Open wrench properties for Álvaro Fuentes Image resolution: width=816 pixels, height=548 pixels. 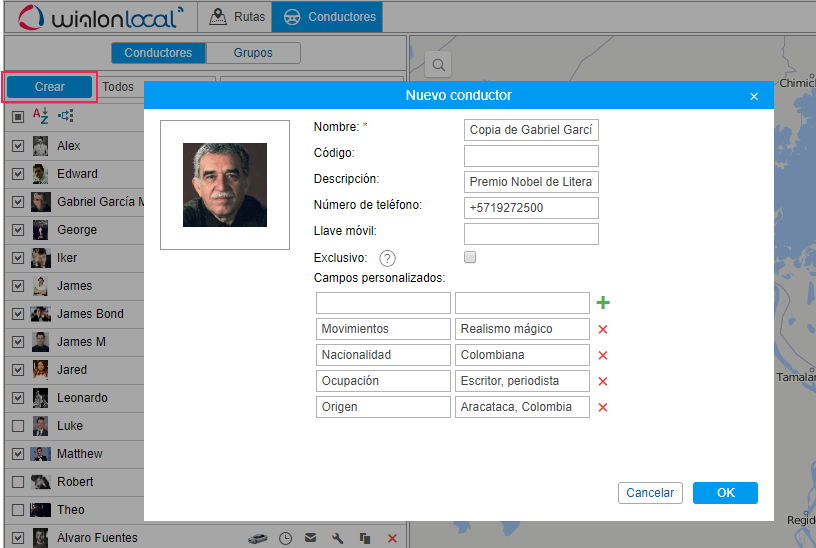pos(338,538)
